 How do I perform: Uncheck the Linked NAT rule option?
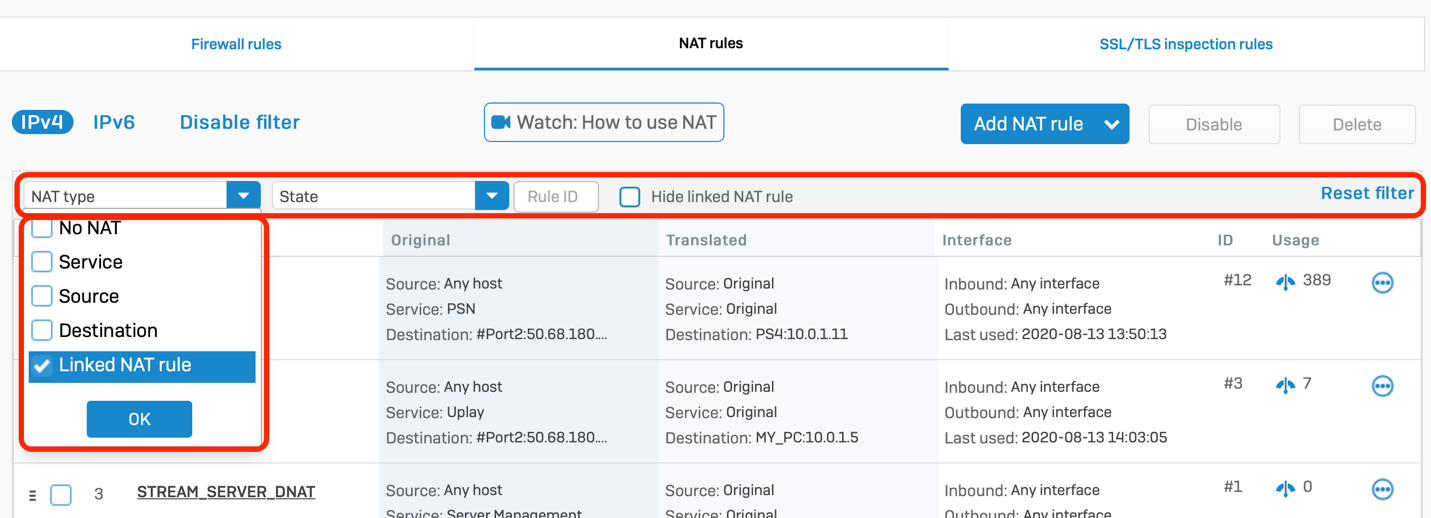click(42, 366)
